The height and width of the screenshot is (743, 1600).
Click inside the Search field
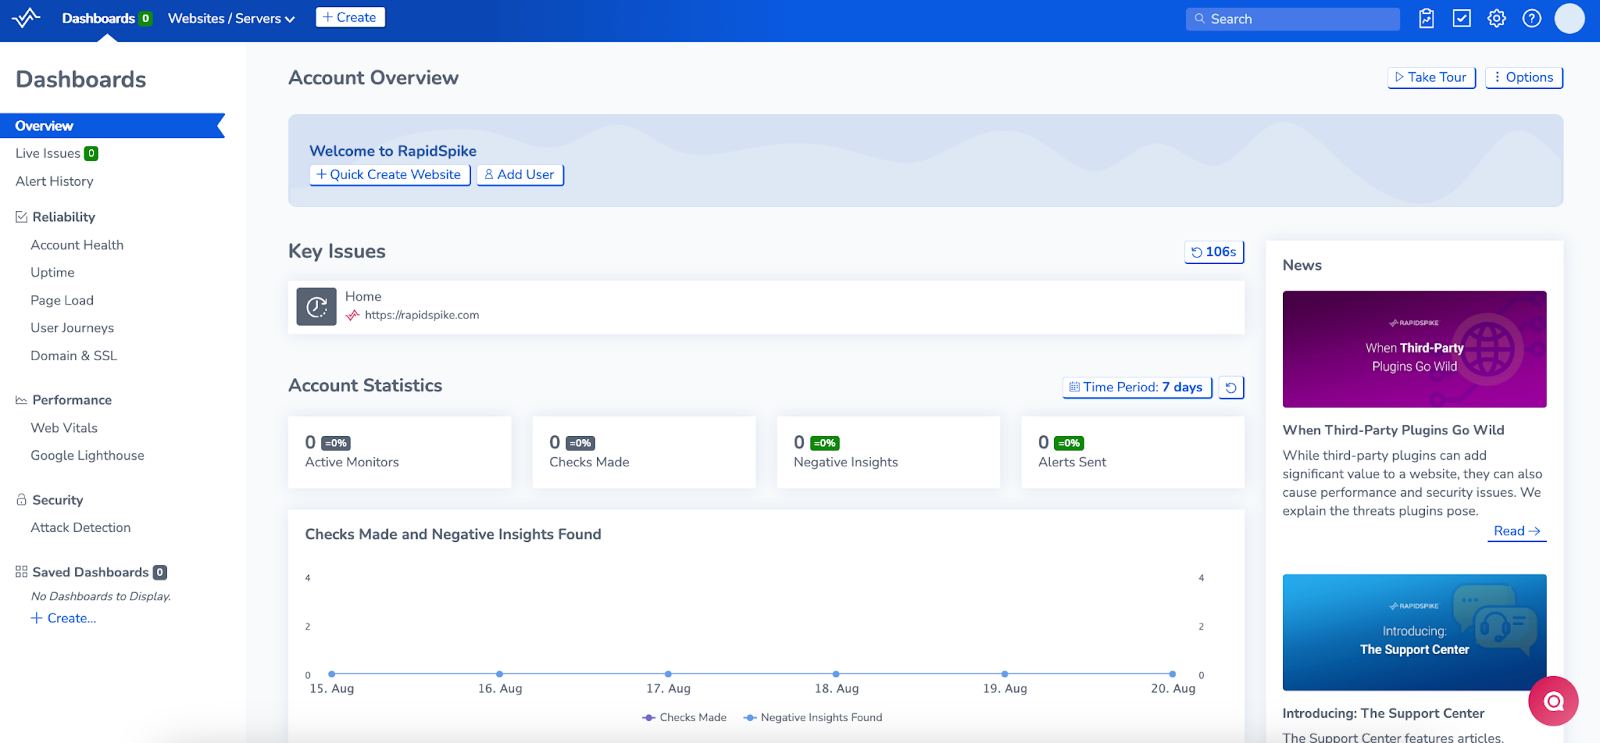coord(1293,19)
